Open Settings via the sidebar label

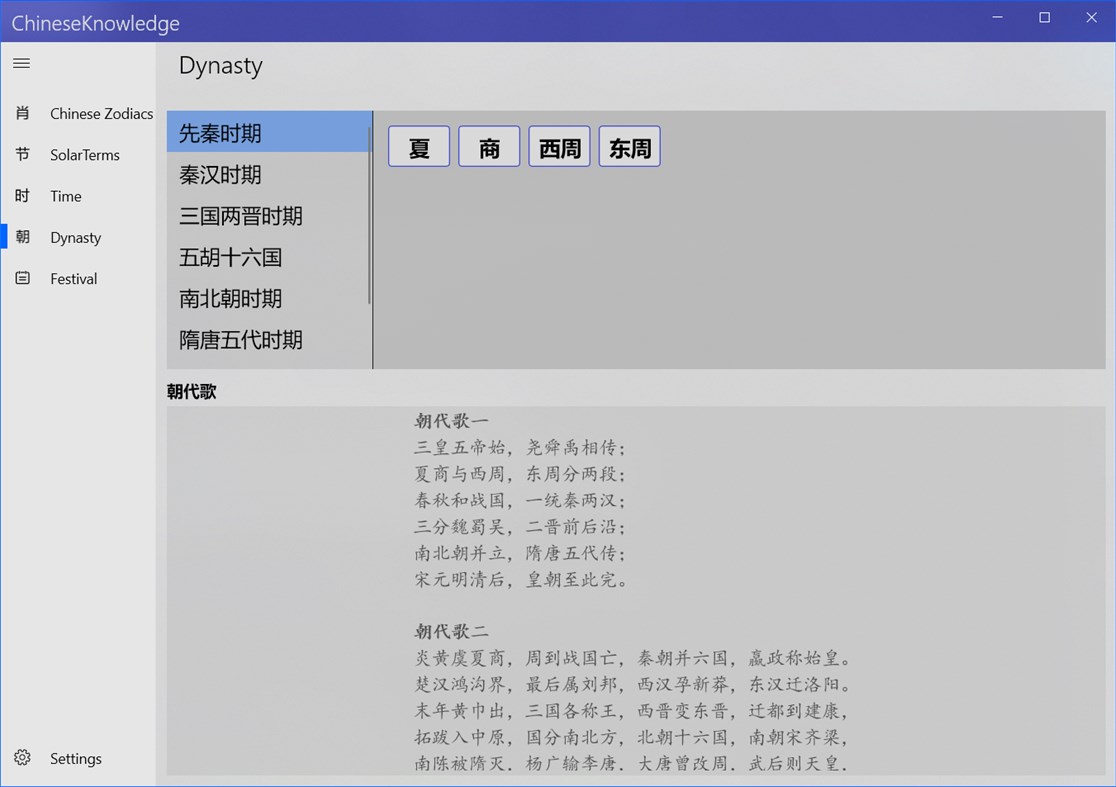point(76,758)
